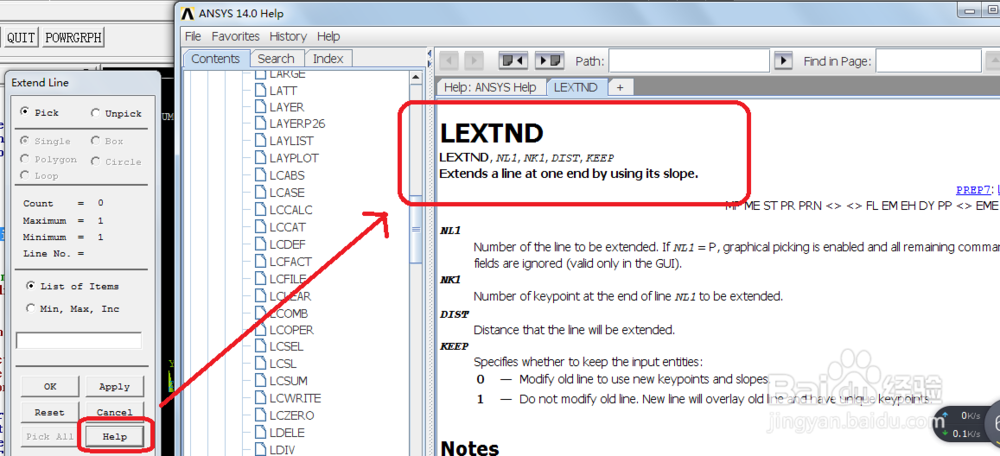Open the File menu in ANSYS Help
This screenshot has width=1000, height=456.
[x=193, y=36]
